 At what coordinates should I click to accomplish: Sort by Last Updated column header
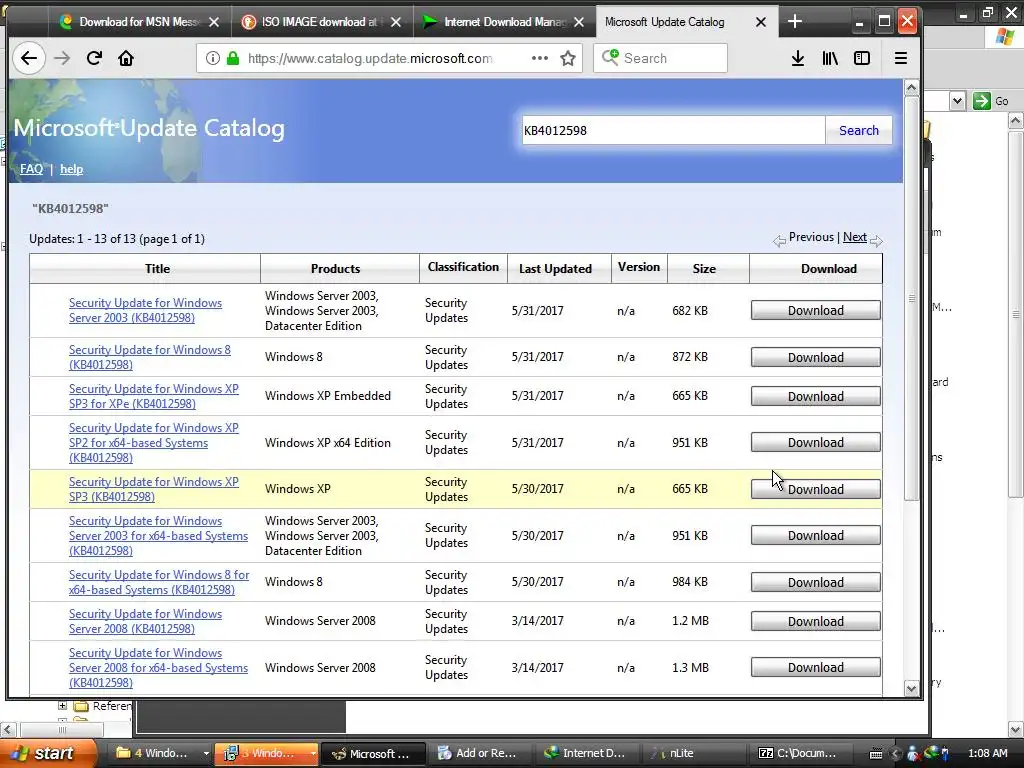tap(555, 268)
